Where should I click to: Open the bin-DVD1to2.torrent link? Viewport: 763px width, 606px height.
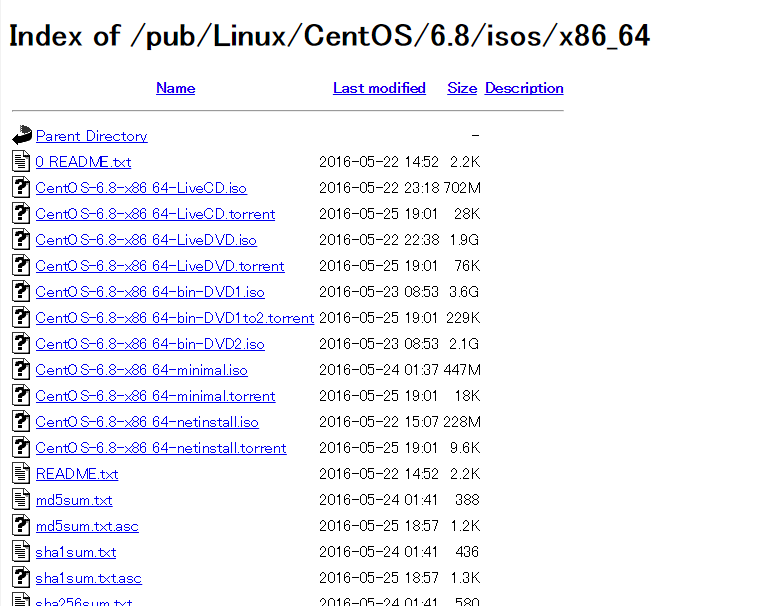click(x=175, y=318)
